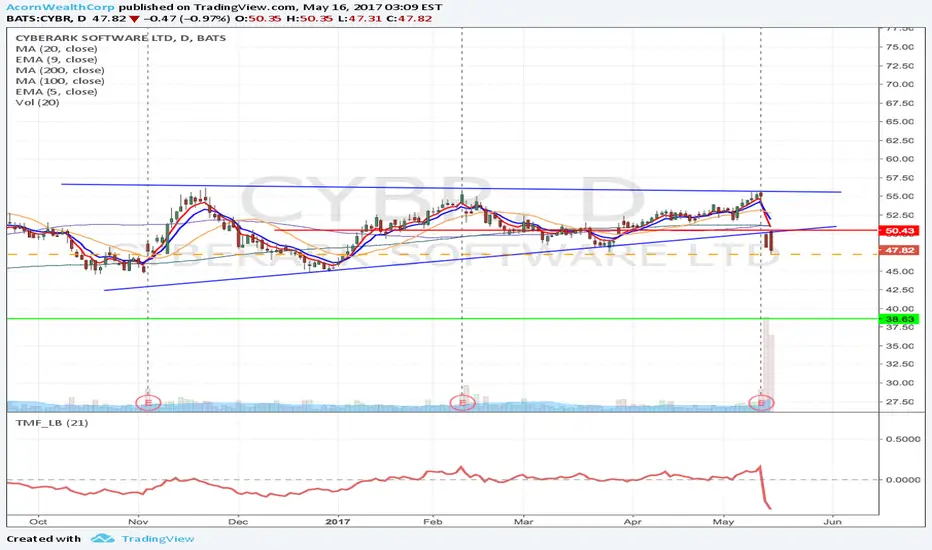
Task: Click the Dec label on time axis
Action: (x=238, y=521)
